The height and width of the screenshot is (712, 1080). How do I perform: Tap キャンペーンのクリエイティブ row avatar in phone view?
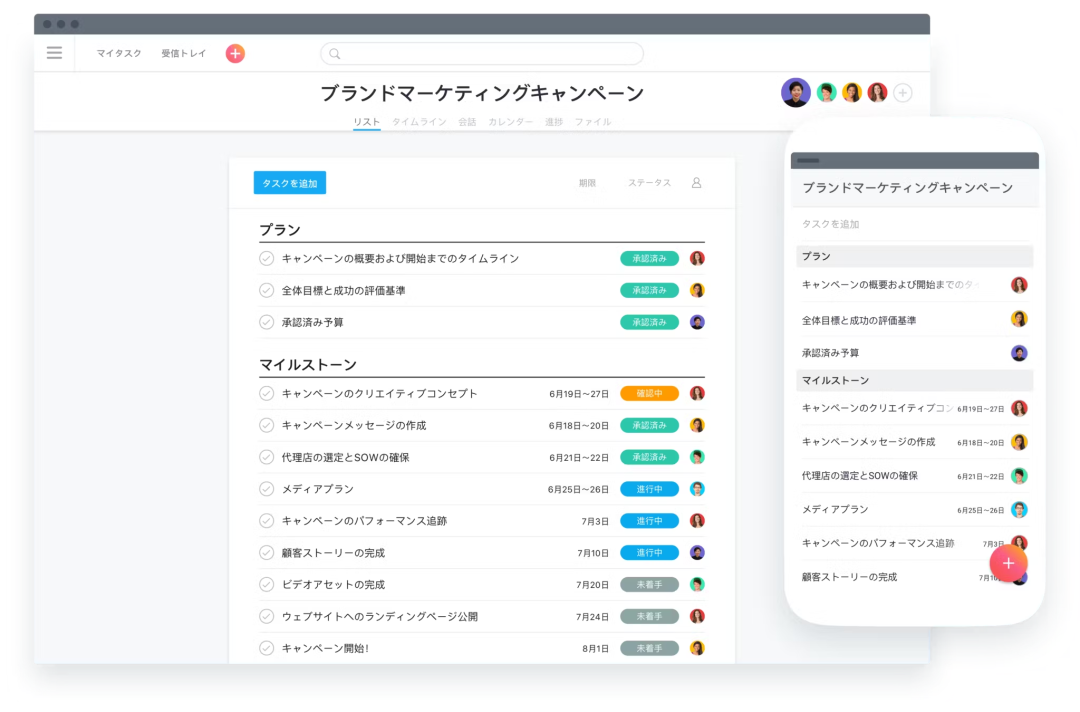coord(1019,408)
